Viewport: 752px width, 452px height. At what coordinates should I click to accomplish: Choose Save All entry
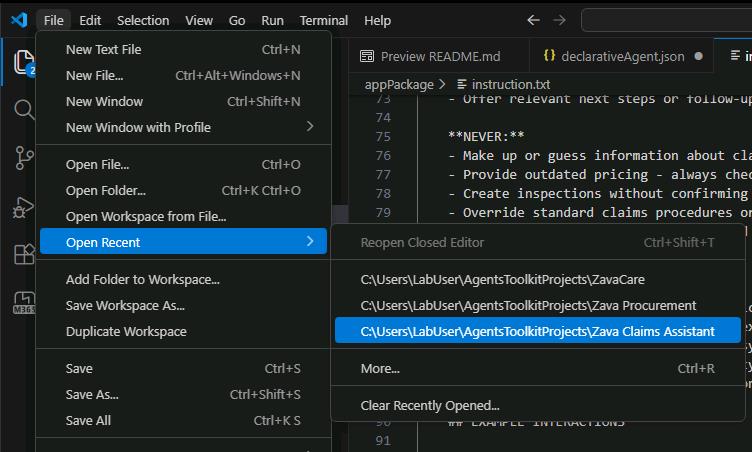(x=183, y=420)
